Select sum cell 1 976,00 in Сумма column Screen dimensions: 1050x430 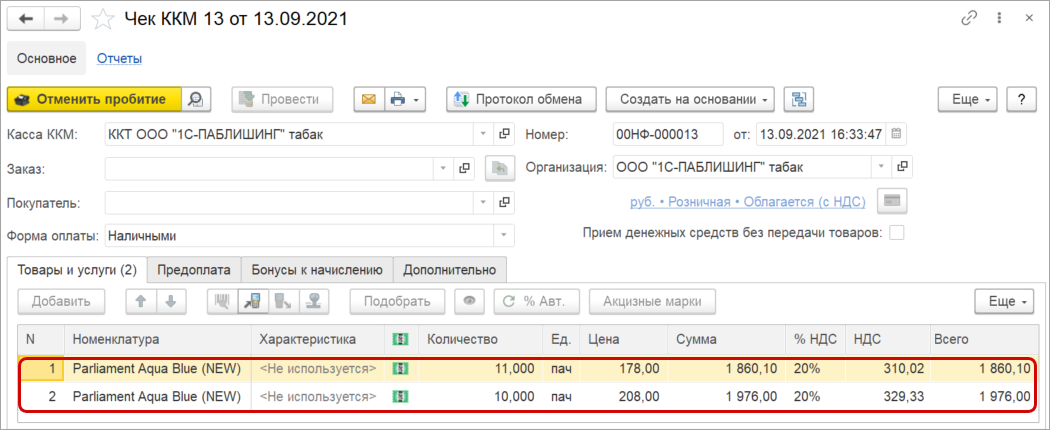click(727, 397)
